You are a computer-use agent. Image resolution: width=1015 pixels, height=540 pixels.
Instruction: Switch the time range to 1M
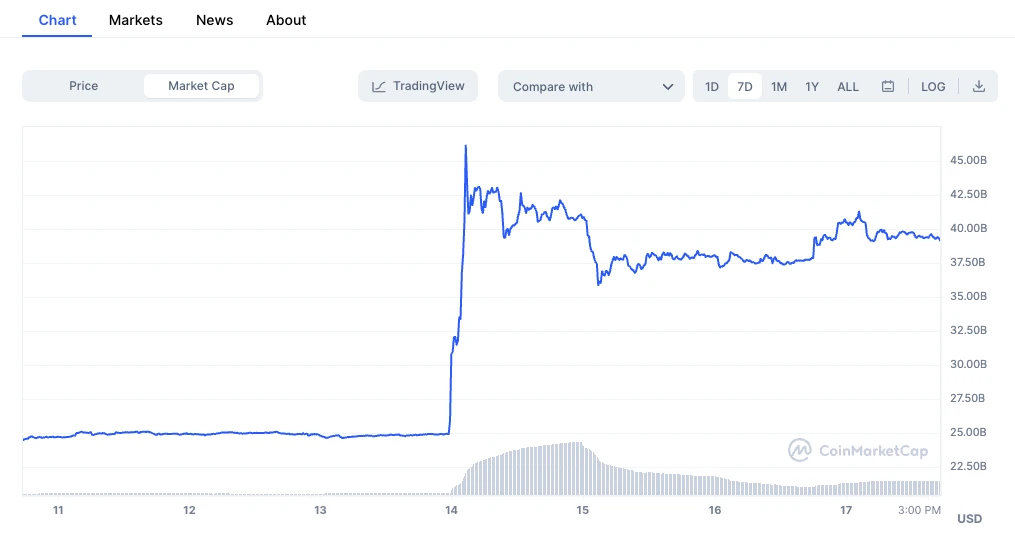[779, 87]
